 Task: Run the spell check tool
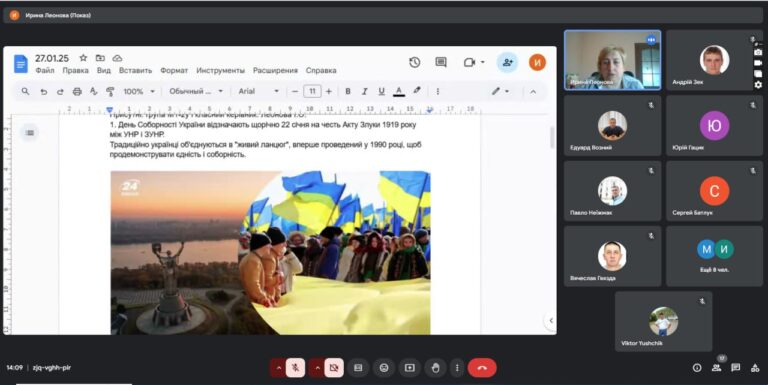tap(94, 91)
